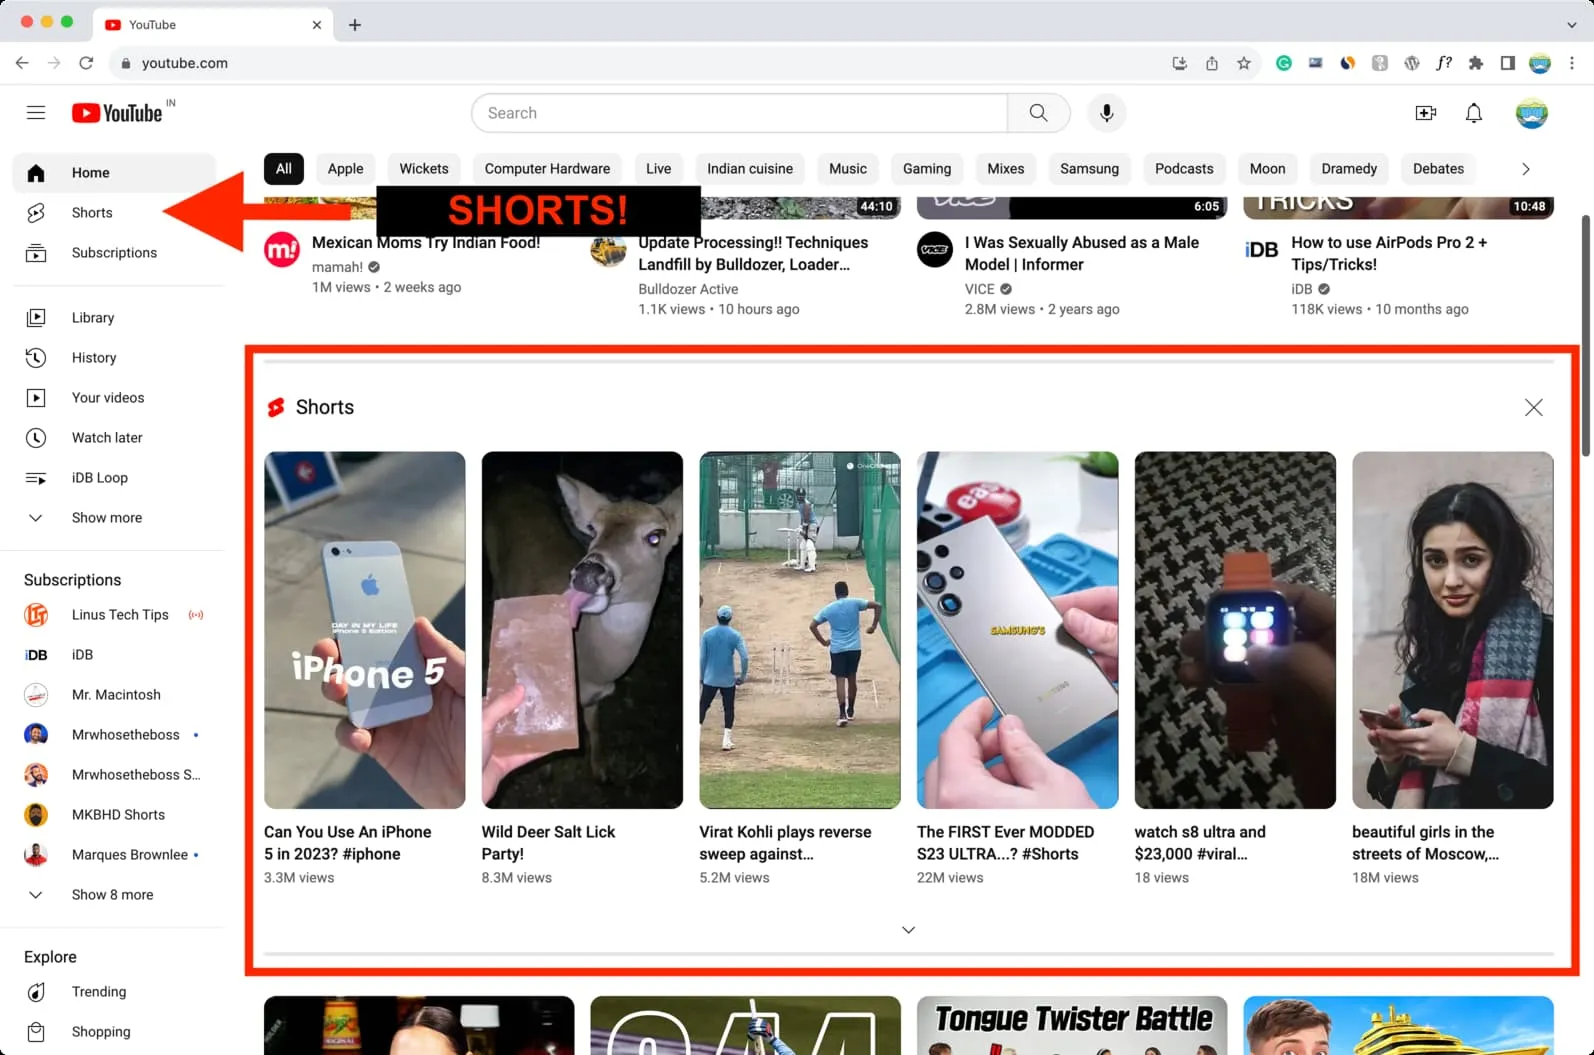Select the Debates filter chip
Image resolution: width=1594 pixels, height=1055 pixels.
[x=1438, y=169]
